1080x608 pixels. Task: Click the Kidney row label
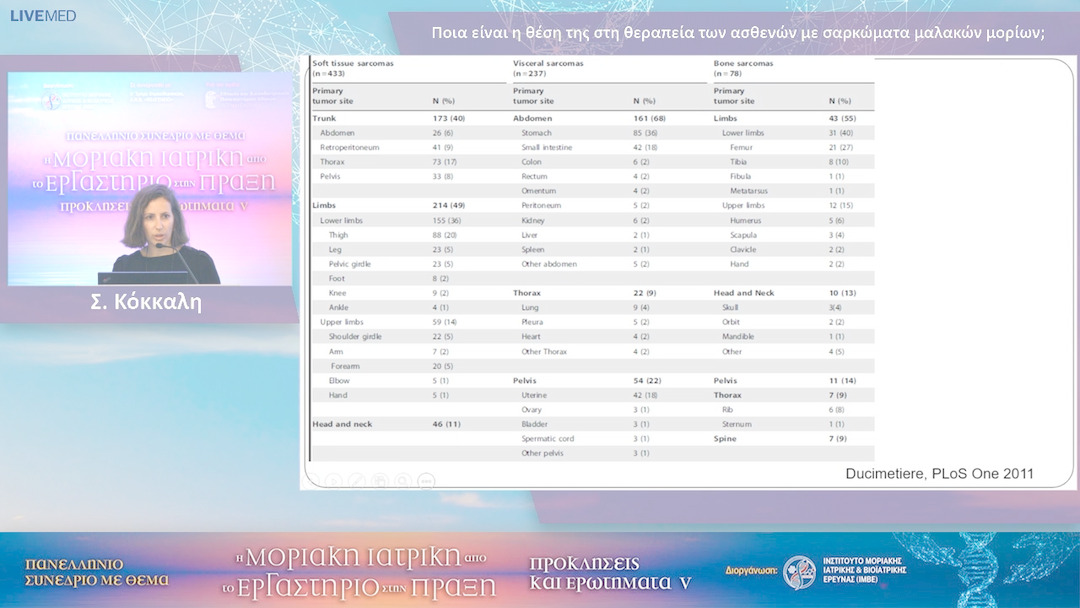[x=533, y=220]
